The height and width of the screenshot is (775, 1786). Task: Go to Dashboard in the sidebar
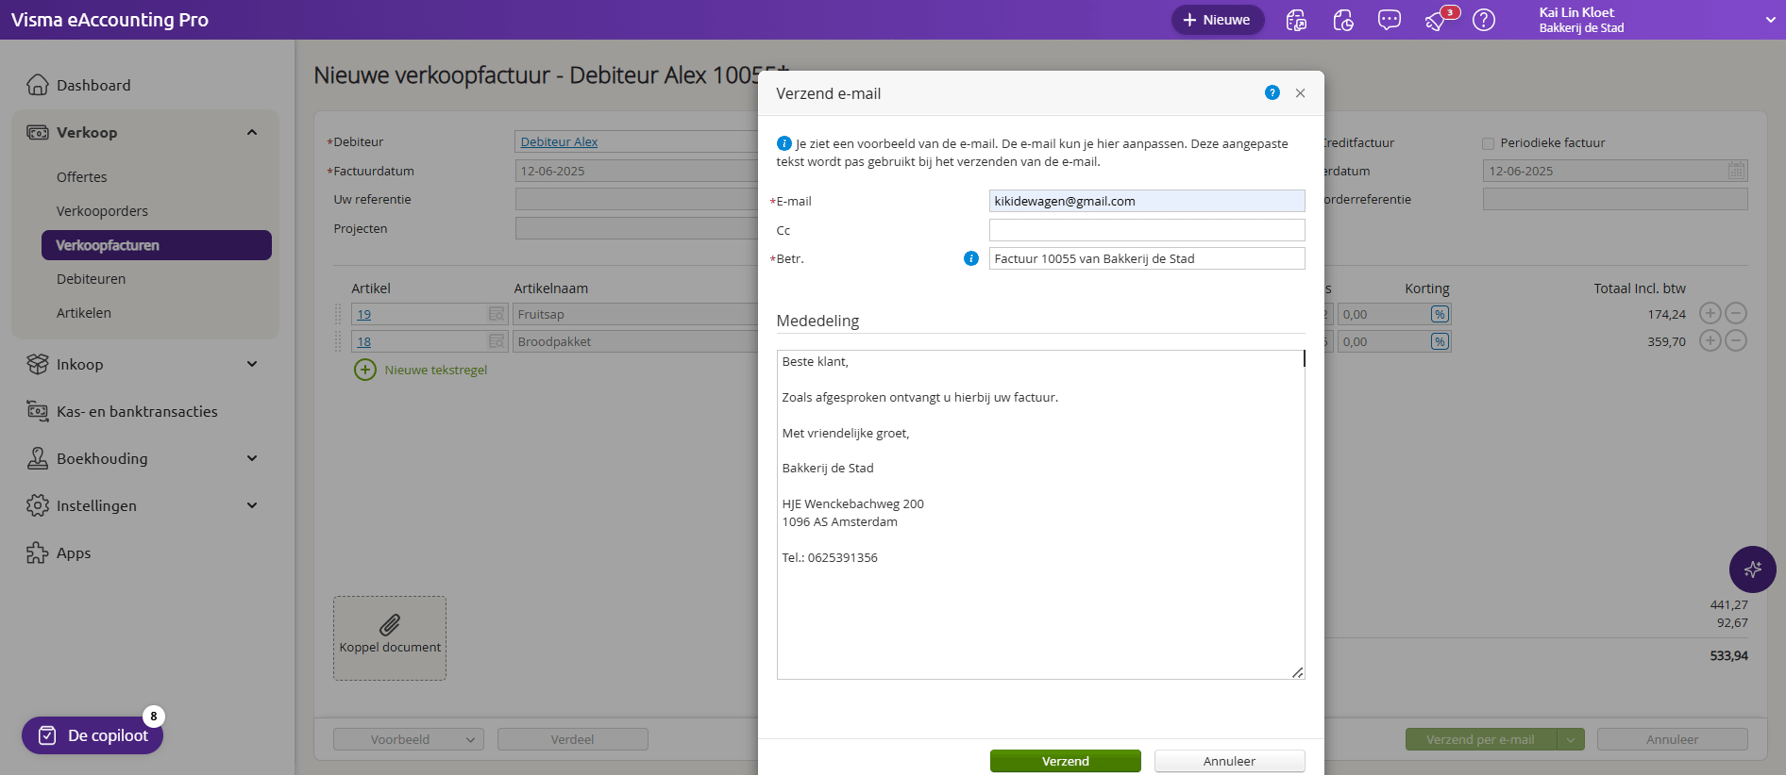(93, 85)
